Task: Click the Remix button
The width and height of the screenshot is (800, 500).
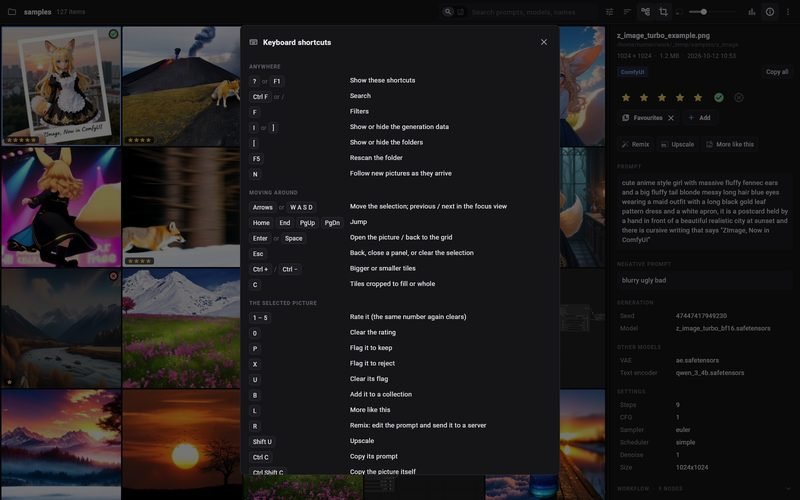Action: coord(635,144)
